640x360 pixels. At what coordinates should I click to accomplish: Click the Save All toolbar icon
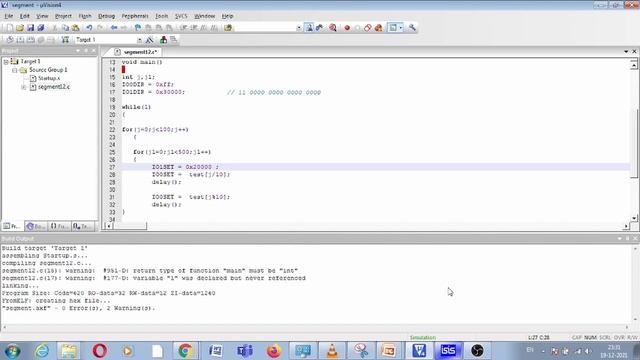point(41,28)
